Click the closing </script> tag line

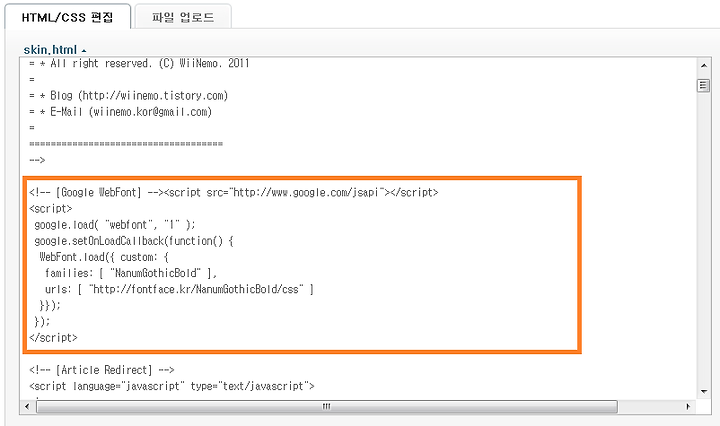[53, 337]
